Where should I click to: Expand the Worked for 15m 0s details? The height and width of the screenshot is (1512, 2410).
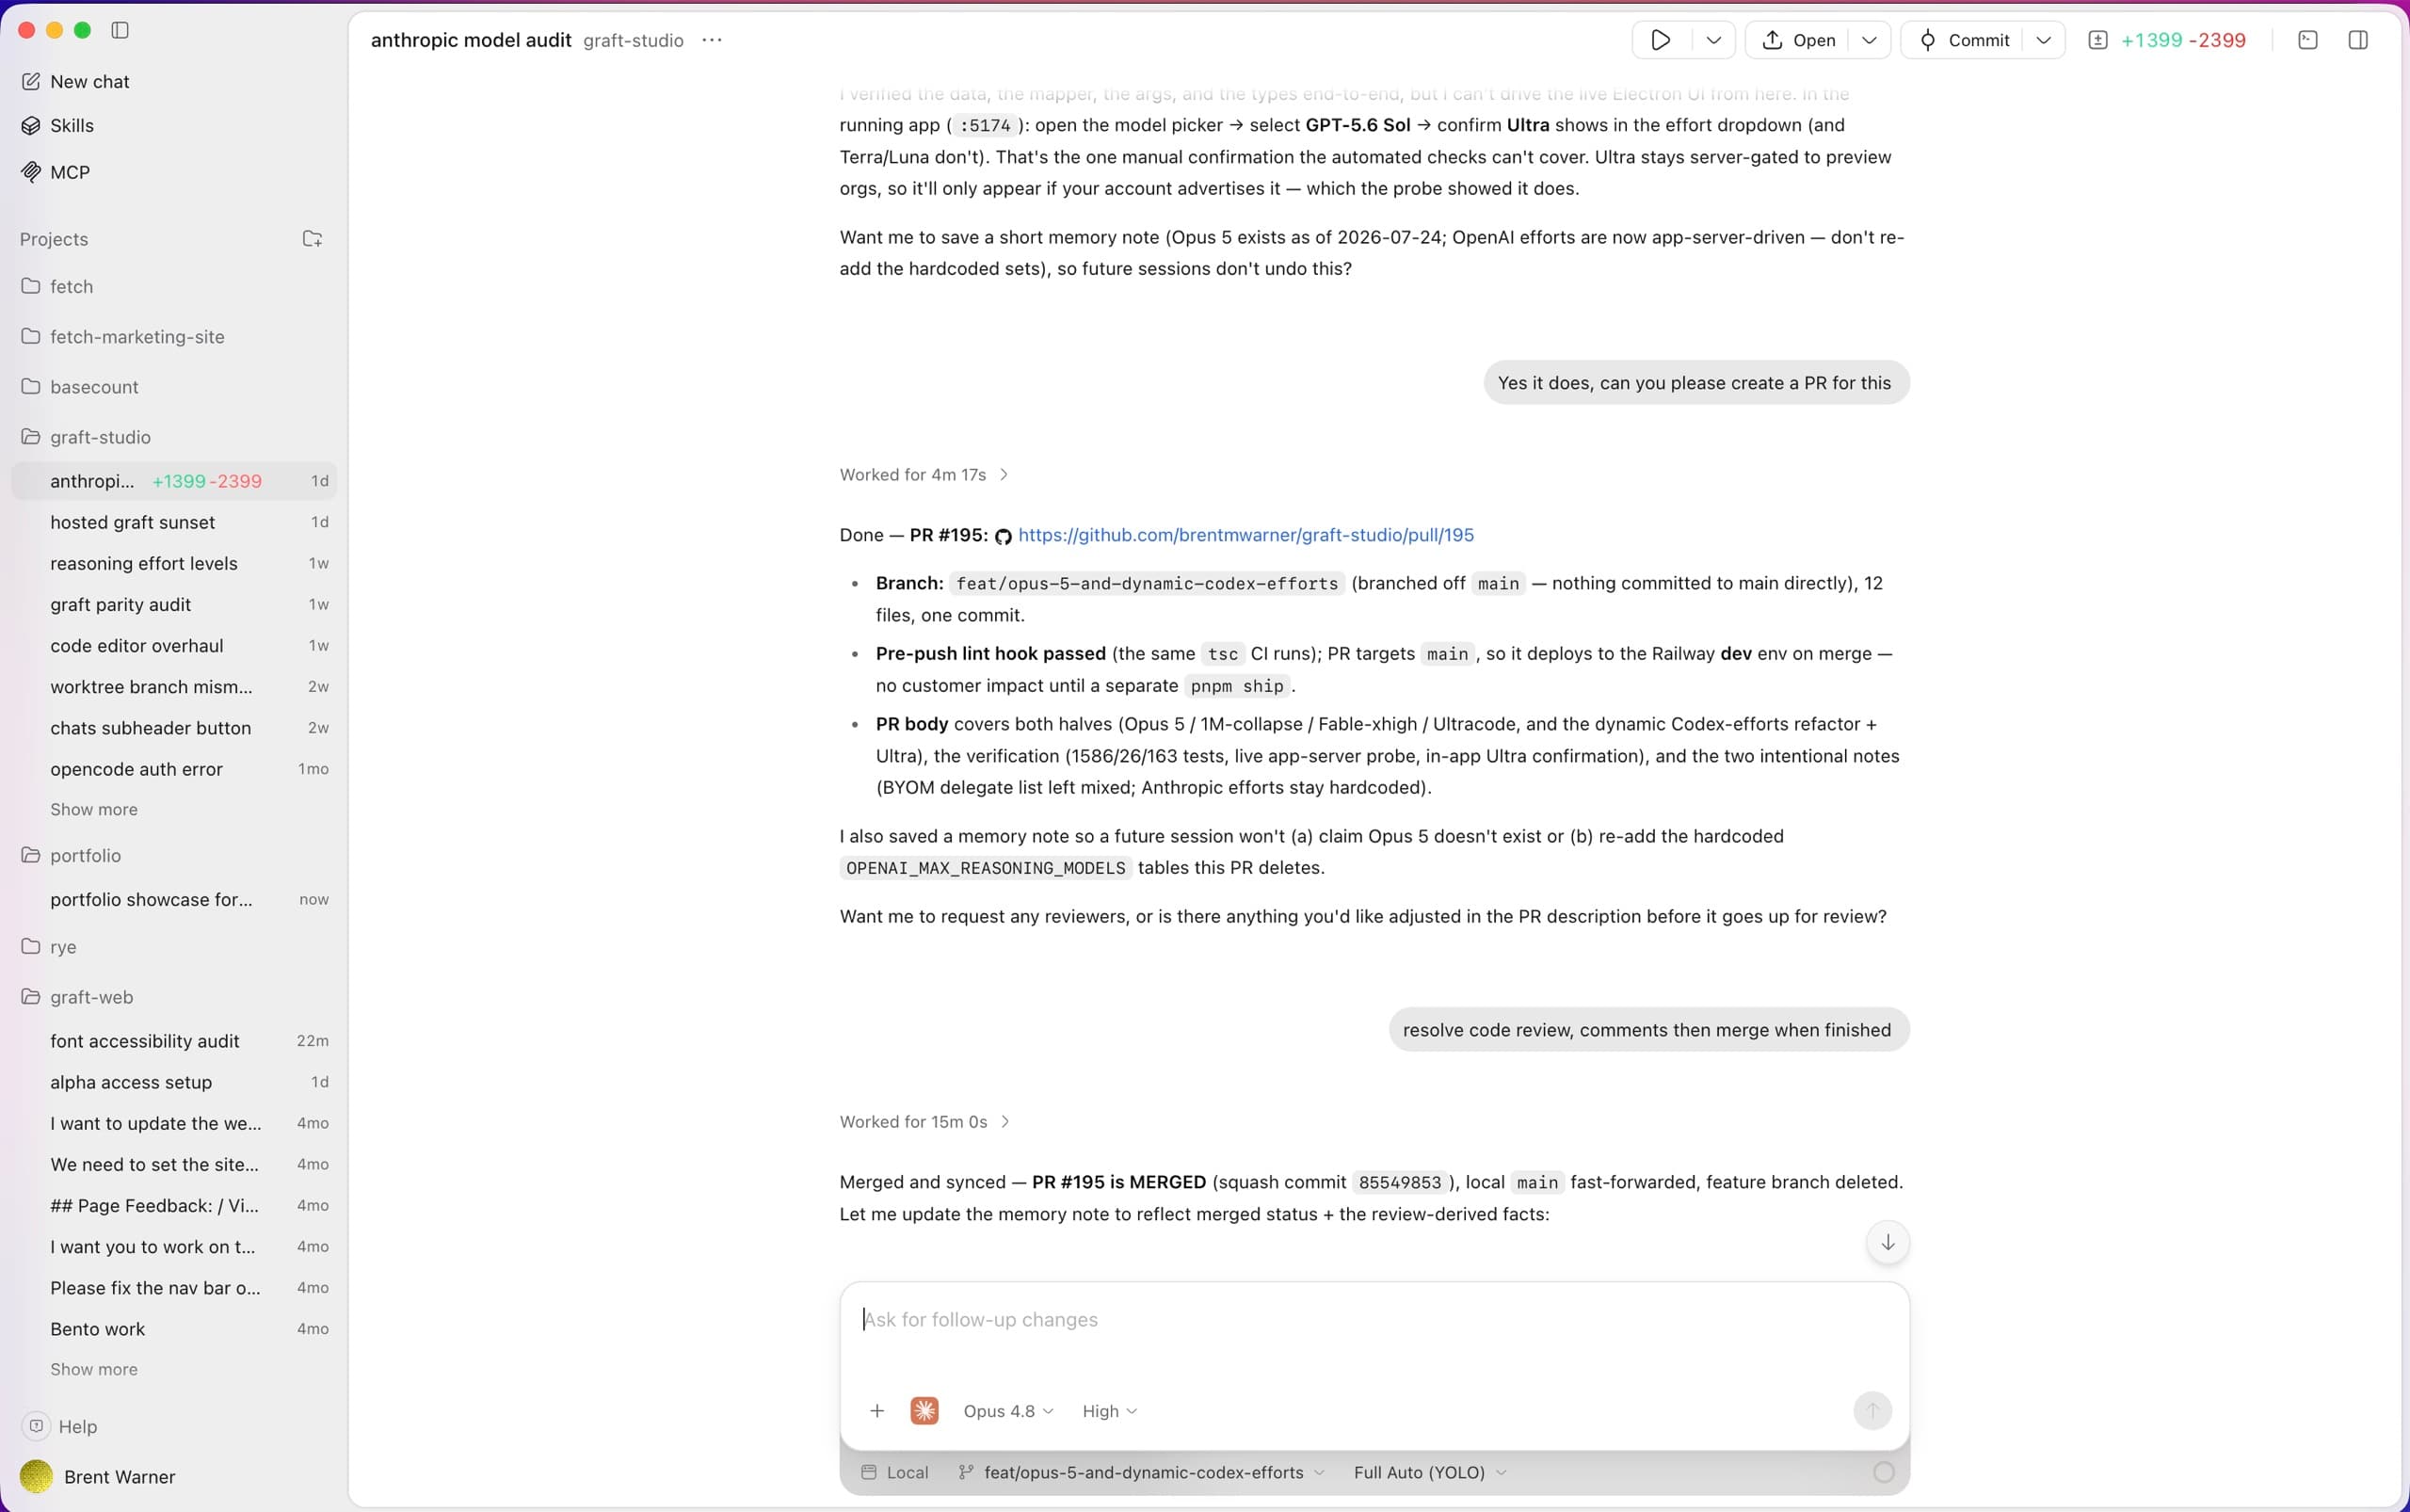(x=925, y=1122)
